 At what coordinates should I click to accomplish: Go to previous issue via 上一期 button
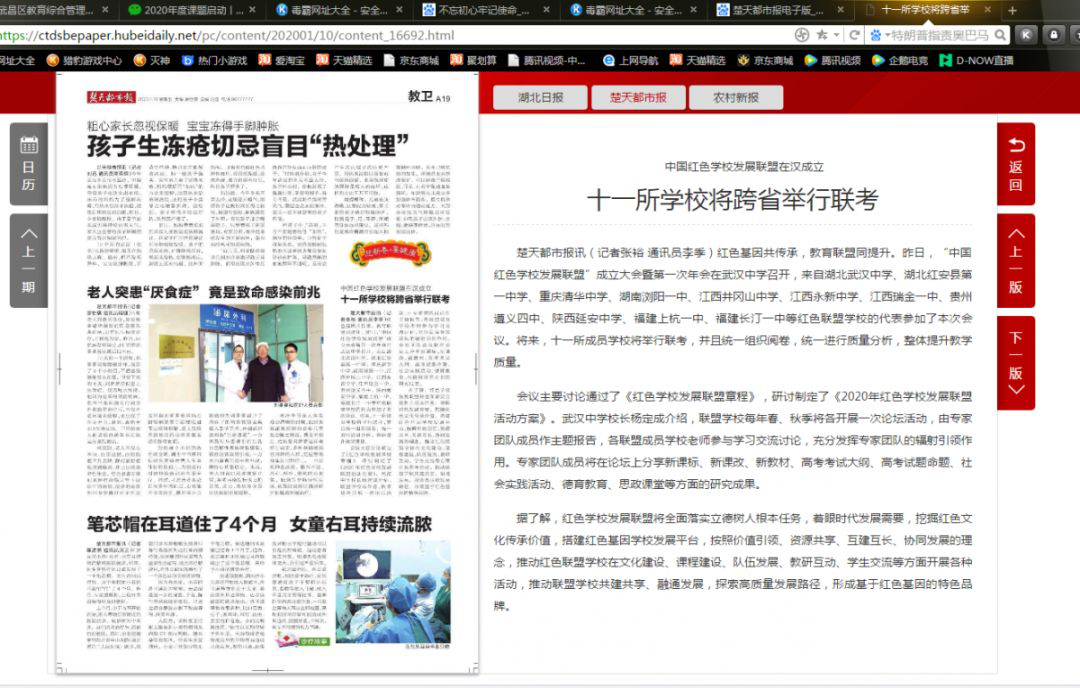pyautogui.click(x=28, y=260)
